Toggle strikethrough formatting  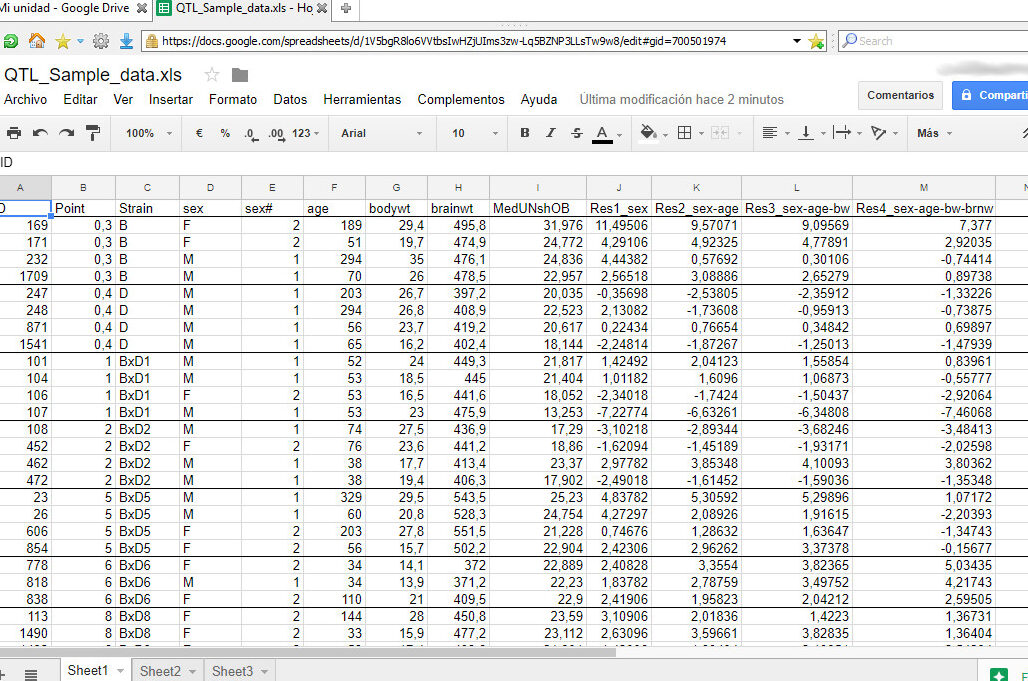coord(576,133)
